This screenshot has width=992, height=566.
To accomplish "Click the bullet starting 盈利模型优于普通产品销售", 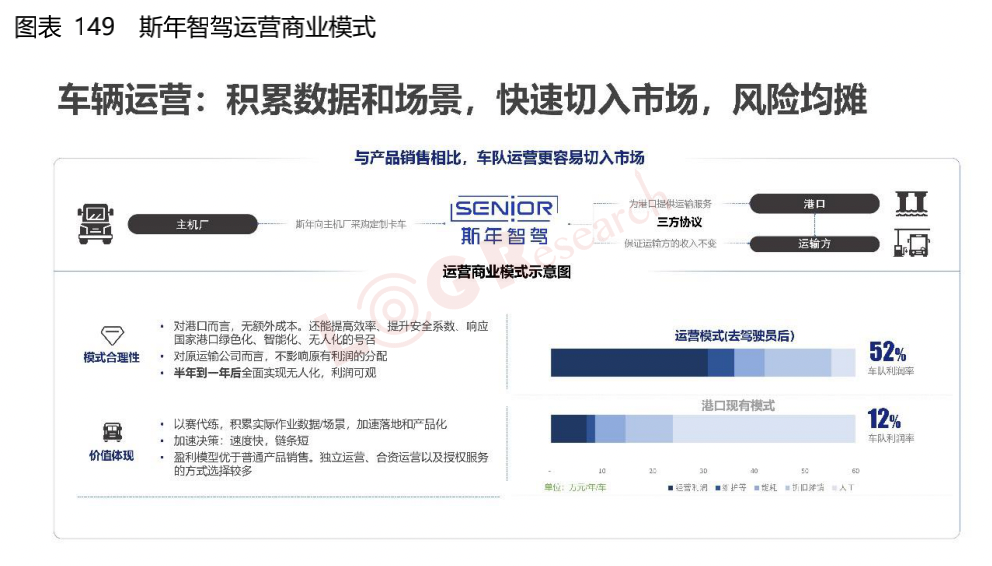I will pyautogui.click(x=331, y=464).
